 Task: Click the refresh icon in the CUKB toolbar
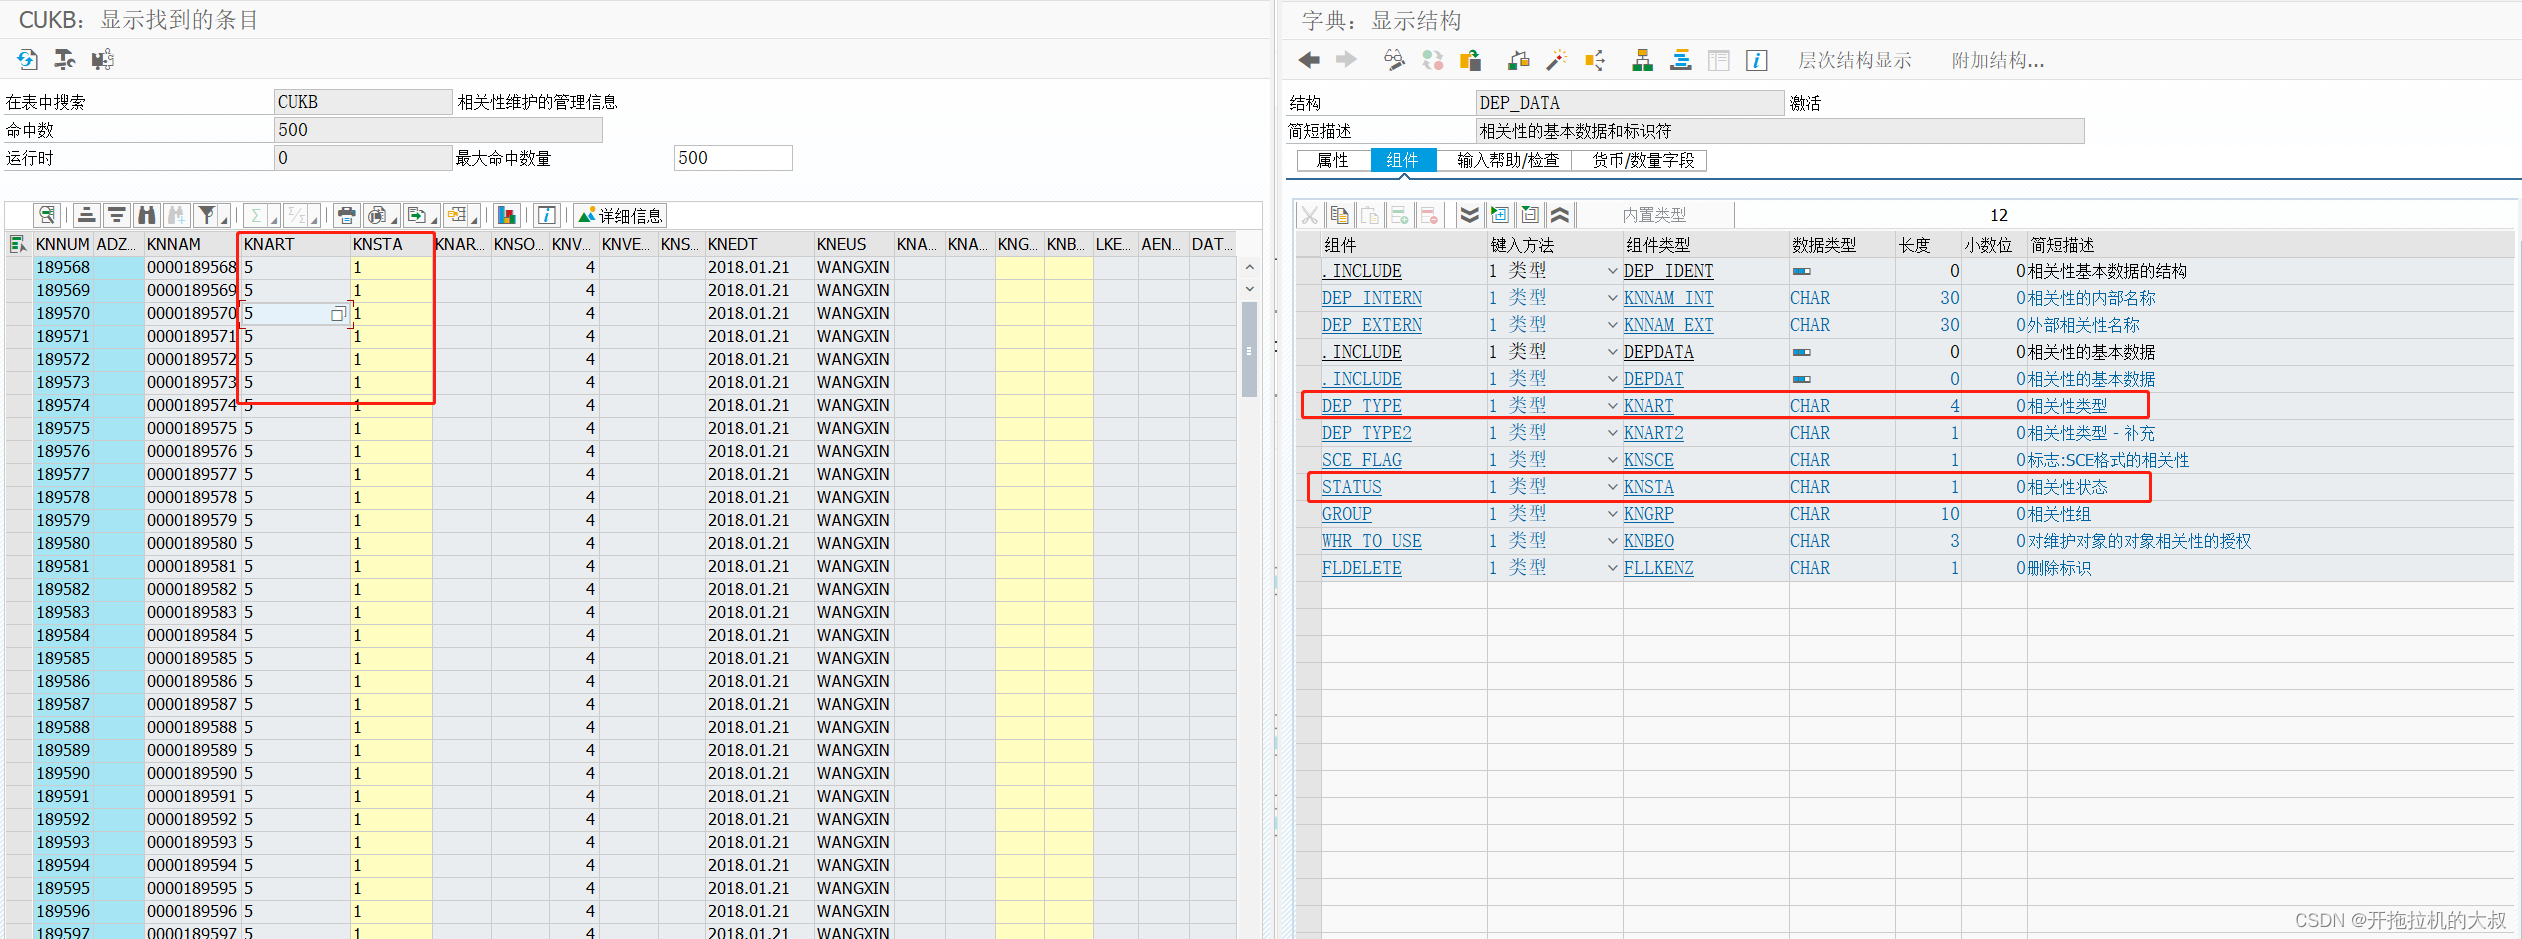click(27, 59)
